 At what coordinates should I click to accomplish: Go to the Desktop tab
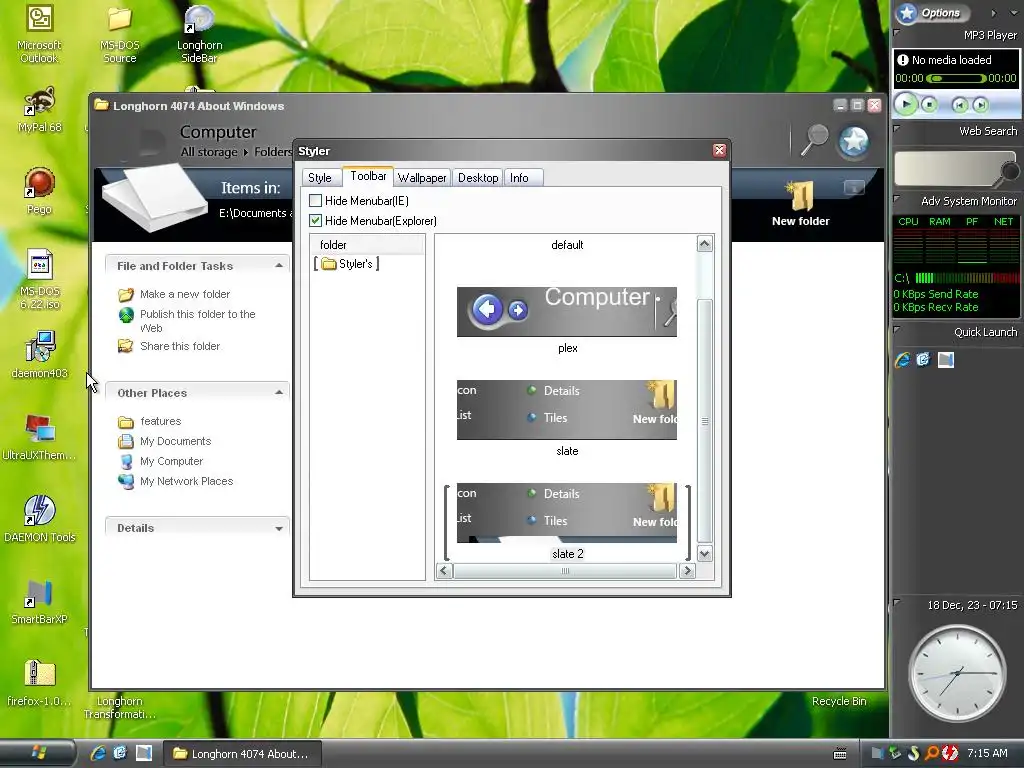(478, 178)
